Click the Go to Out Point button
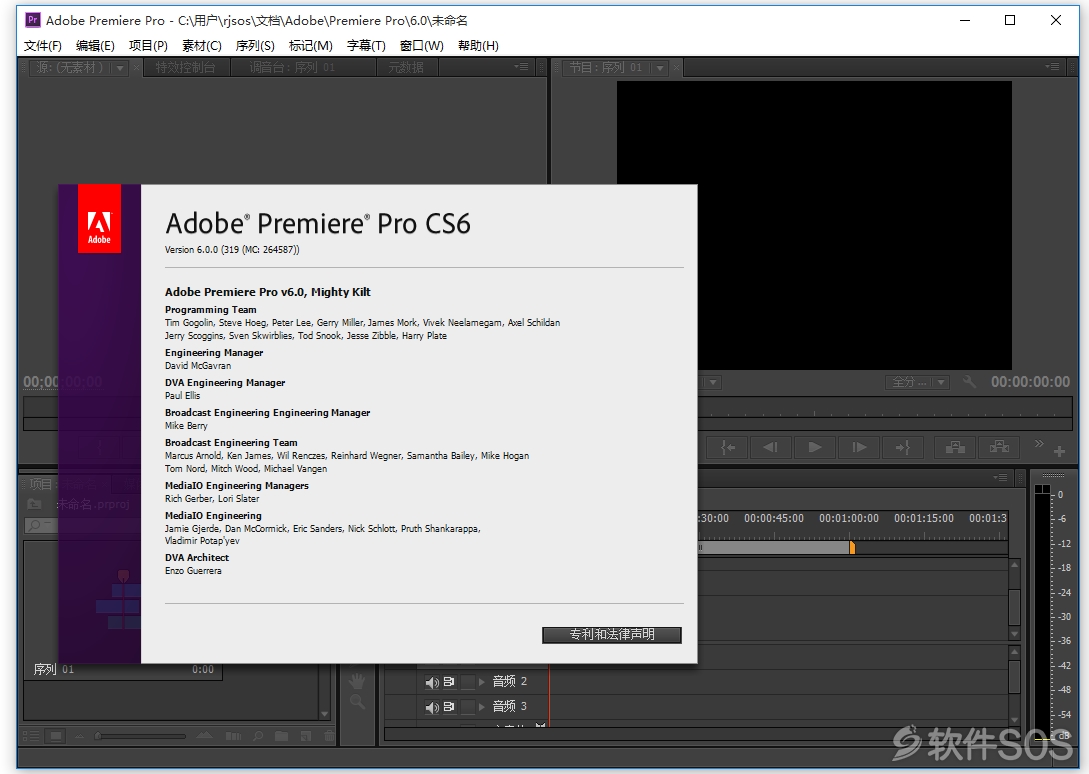Image resolution: width=1089 pixels, height=774 pixels. (903, 447)
